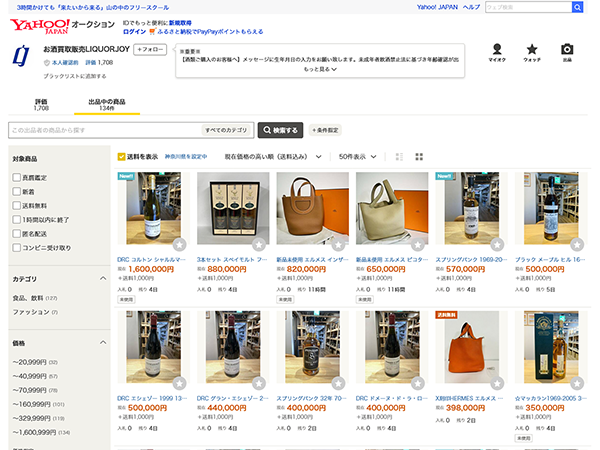
Task: Check the 真贋鑑定 filter
Action: click(x=16, y=177)
